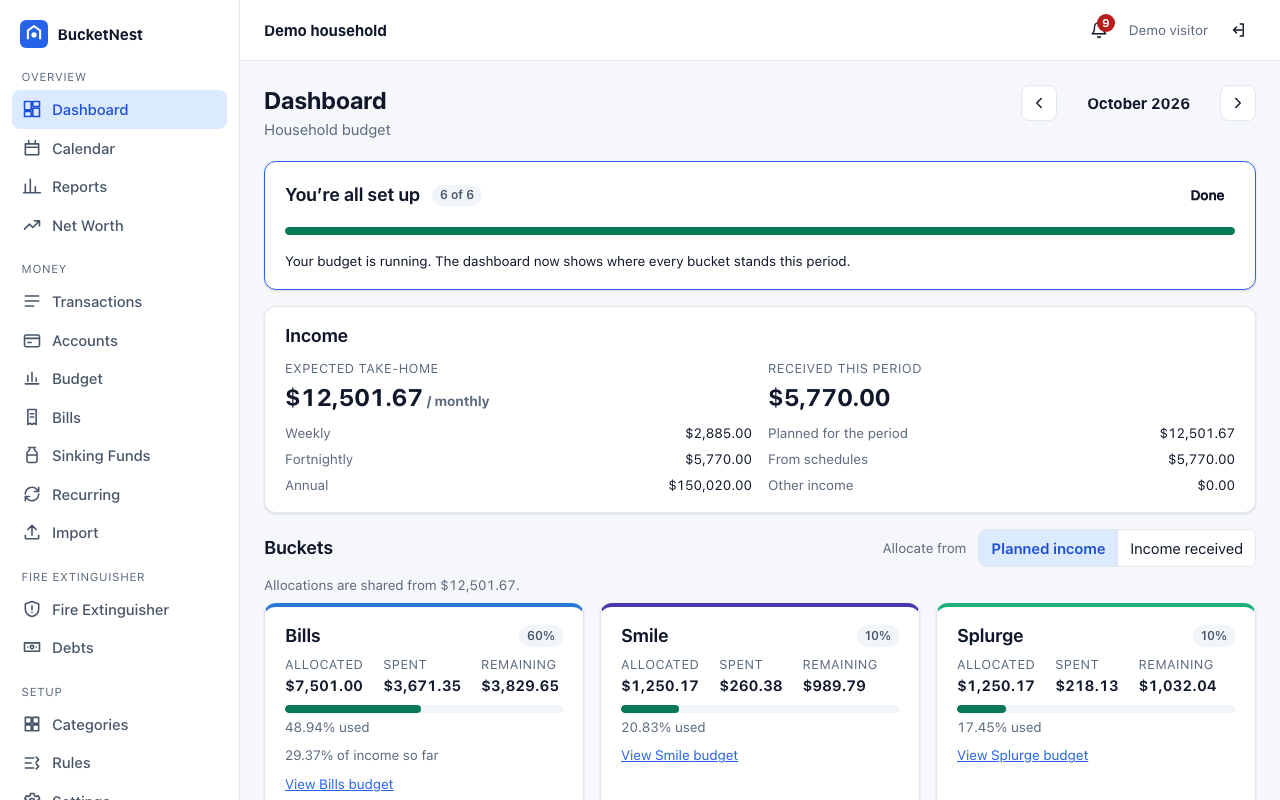
Task: Click the Calendar sidebar icon
Action: (x=32, y=149)
